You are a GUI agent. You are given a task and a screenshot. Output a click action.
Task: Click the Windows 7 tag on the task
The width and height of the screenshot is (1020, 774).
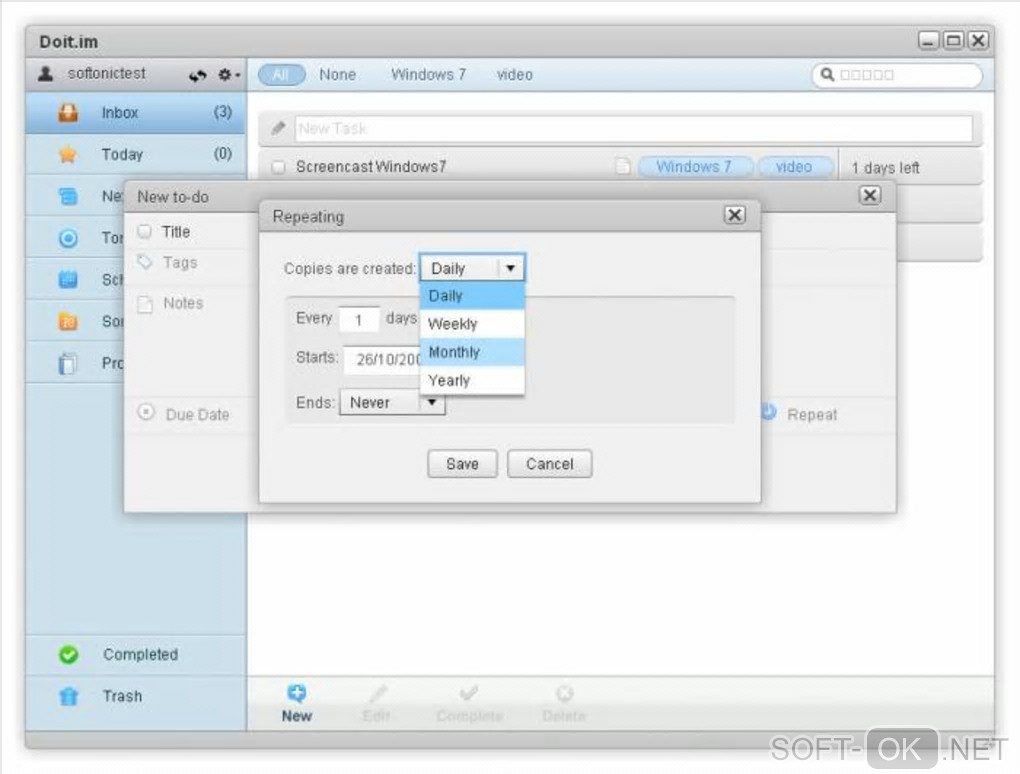pos(695,167)
